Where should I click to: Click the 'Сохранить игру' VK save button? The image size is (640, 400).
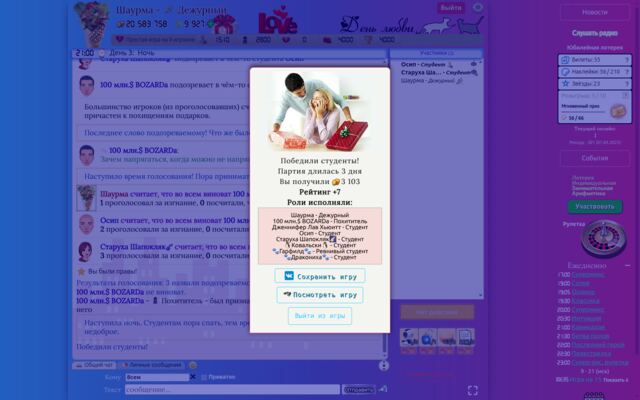(320, 276)
